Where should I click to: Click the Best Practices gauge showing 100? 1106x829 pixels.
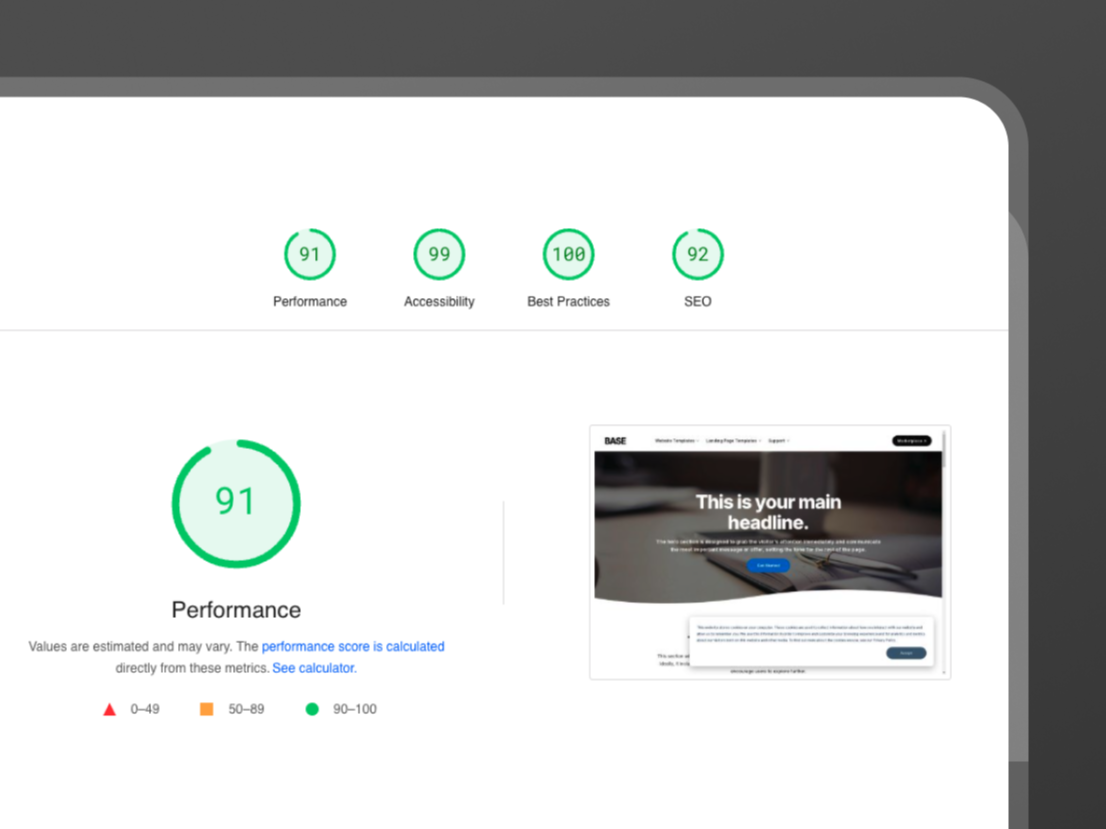click(568, 254)
